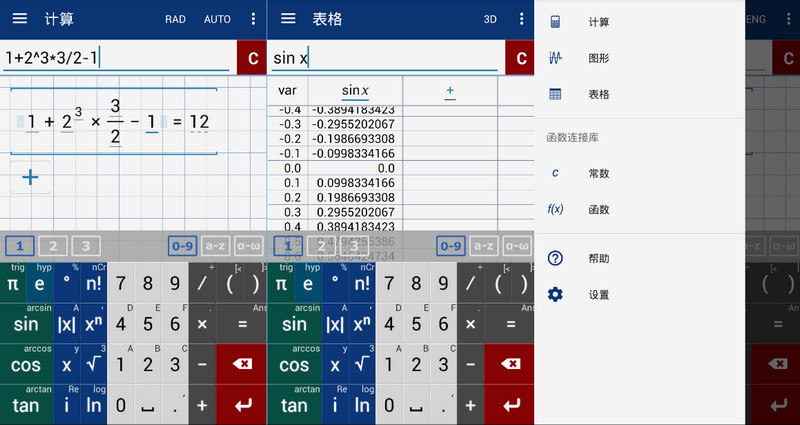Click the three-dot overflow menu beside AUTO
This screenshot has width=800, height=425.
point(252,19)
